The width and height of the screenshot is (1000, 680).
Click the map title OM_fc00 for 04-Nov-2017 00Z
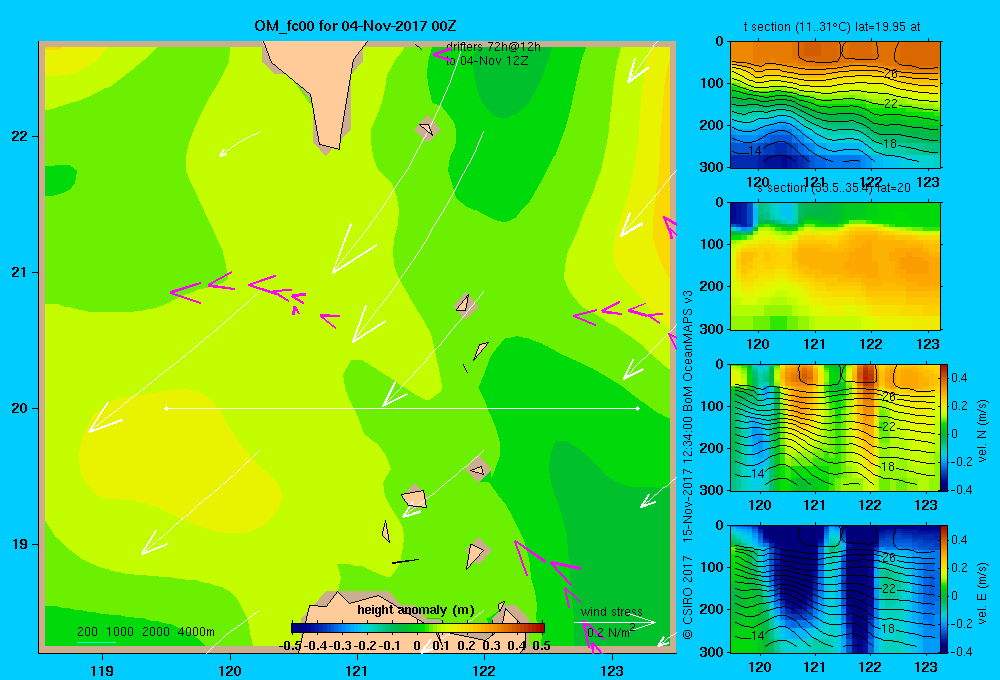[x=355, y=26]
